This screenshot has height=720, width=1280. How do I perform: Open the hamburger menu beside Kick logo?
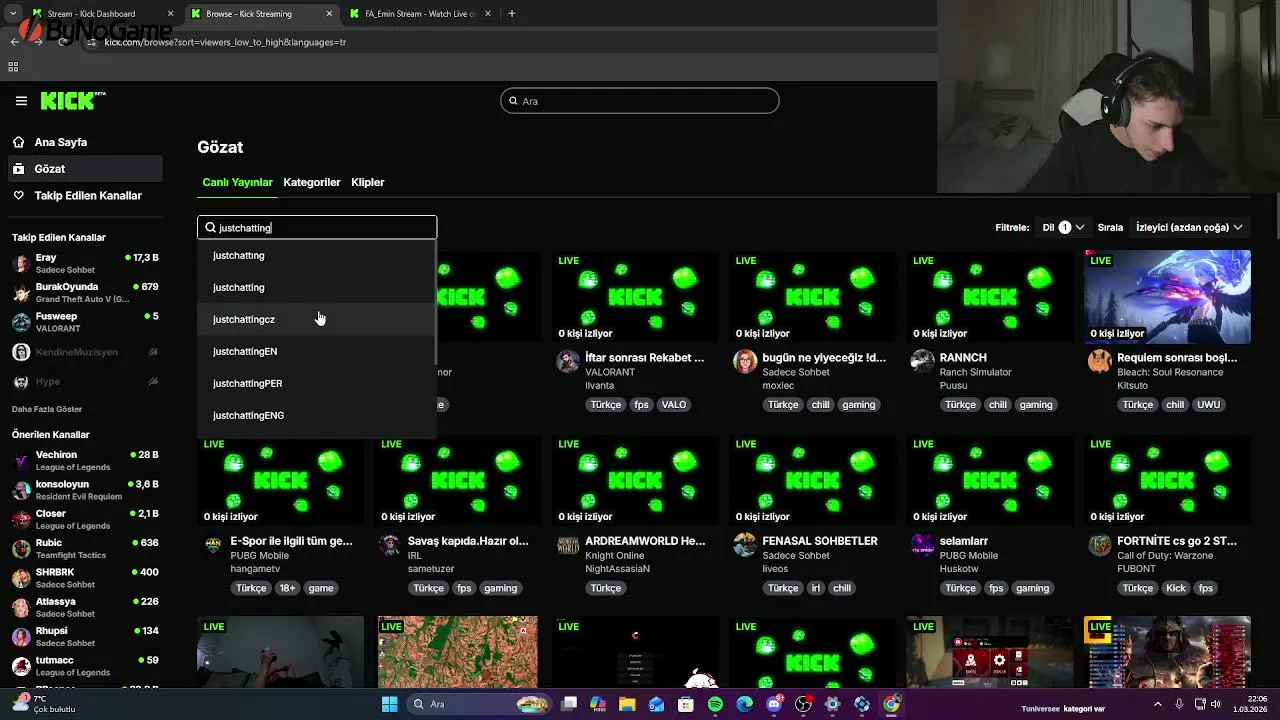tap(21, 101)
